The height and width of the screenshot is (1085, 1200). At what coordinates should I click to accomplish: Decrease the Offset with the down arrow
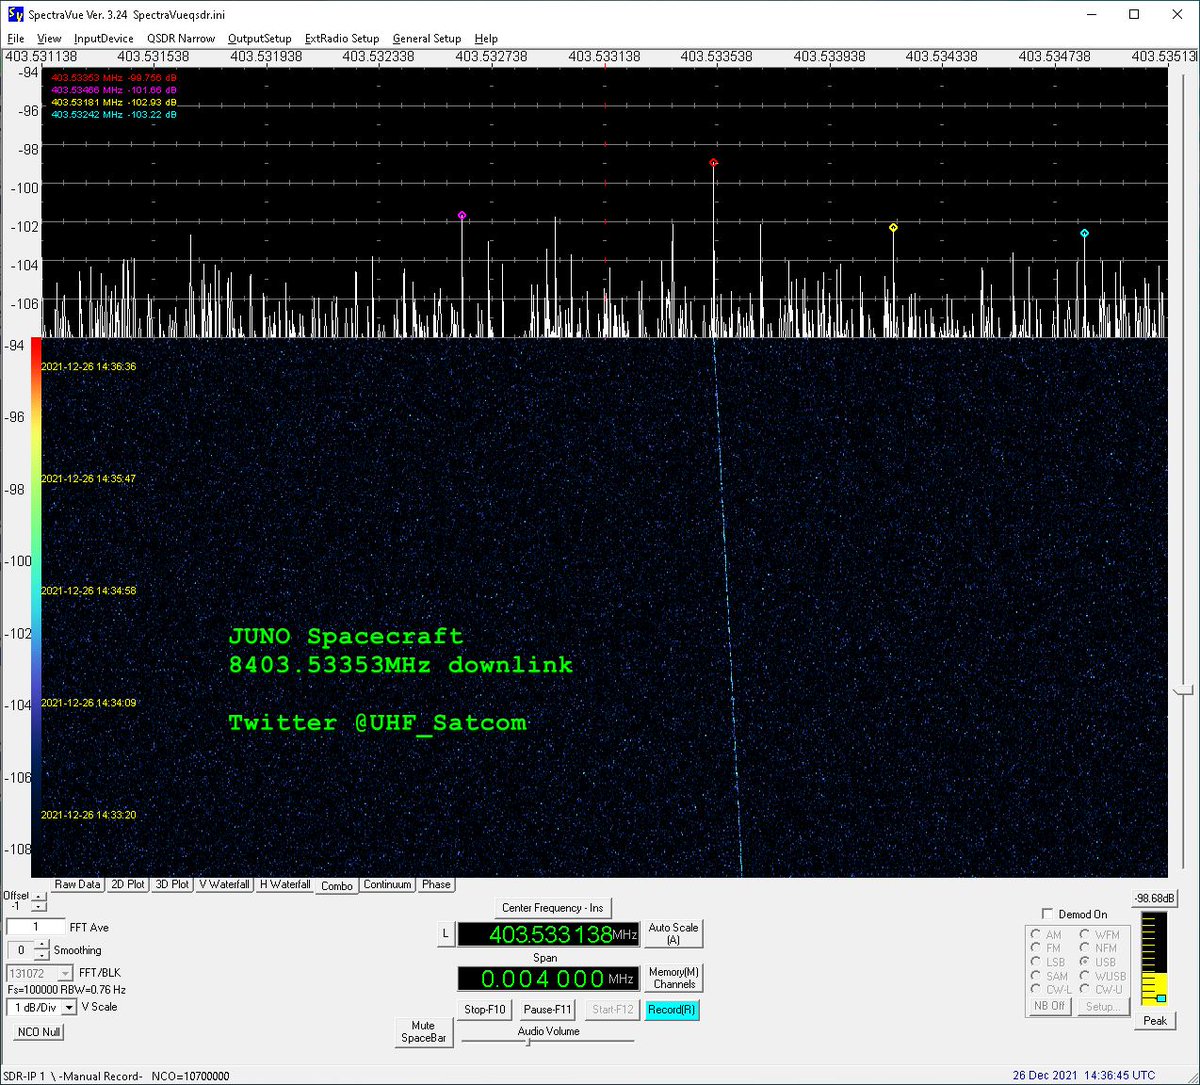(x=38, y=906)
